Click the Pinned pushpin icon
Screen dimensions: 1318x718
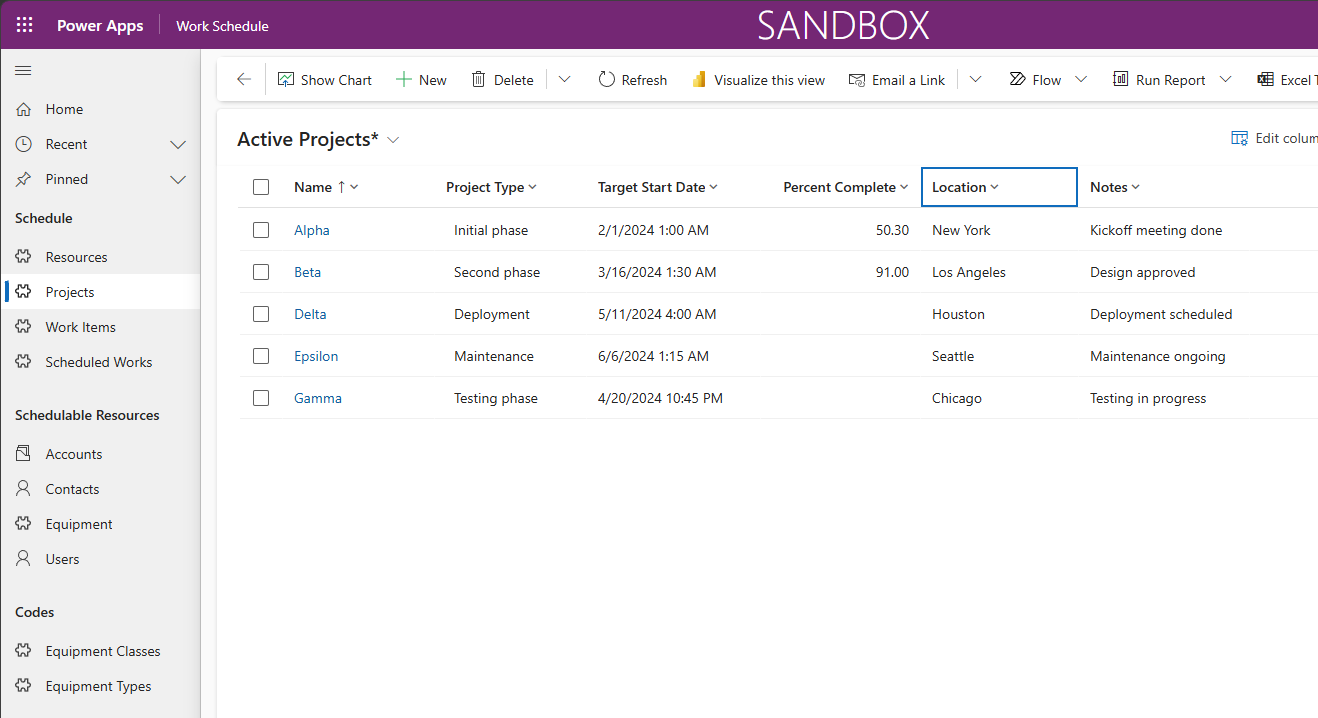point(24,179)
